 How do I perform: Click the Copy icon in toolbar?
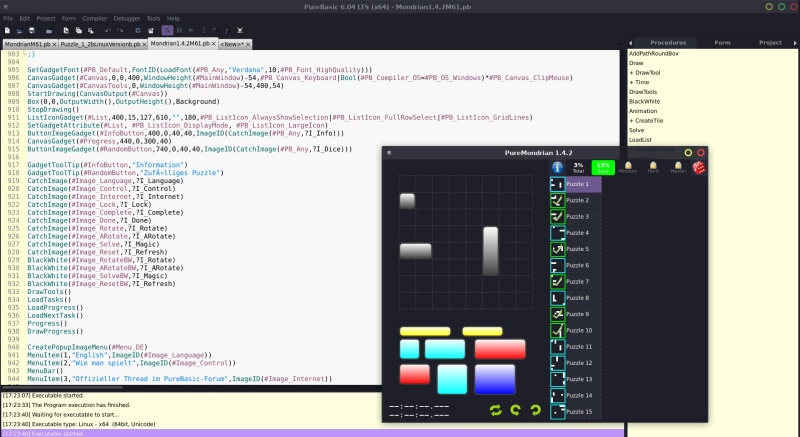pyautogui.click(x=79, y=31)
